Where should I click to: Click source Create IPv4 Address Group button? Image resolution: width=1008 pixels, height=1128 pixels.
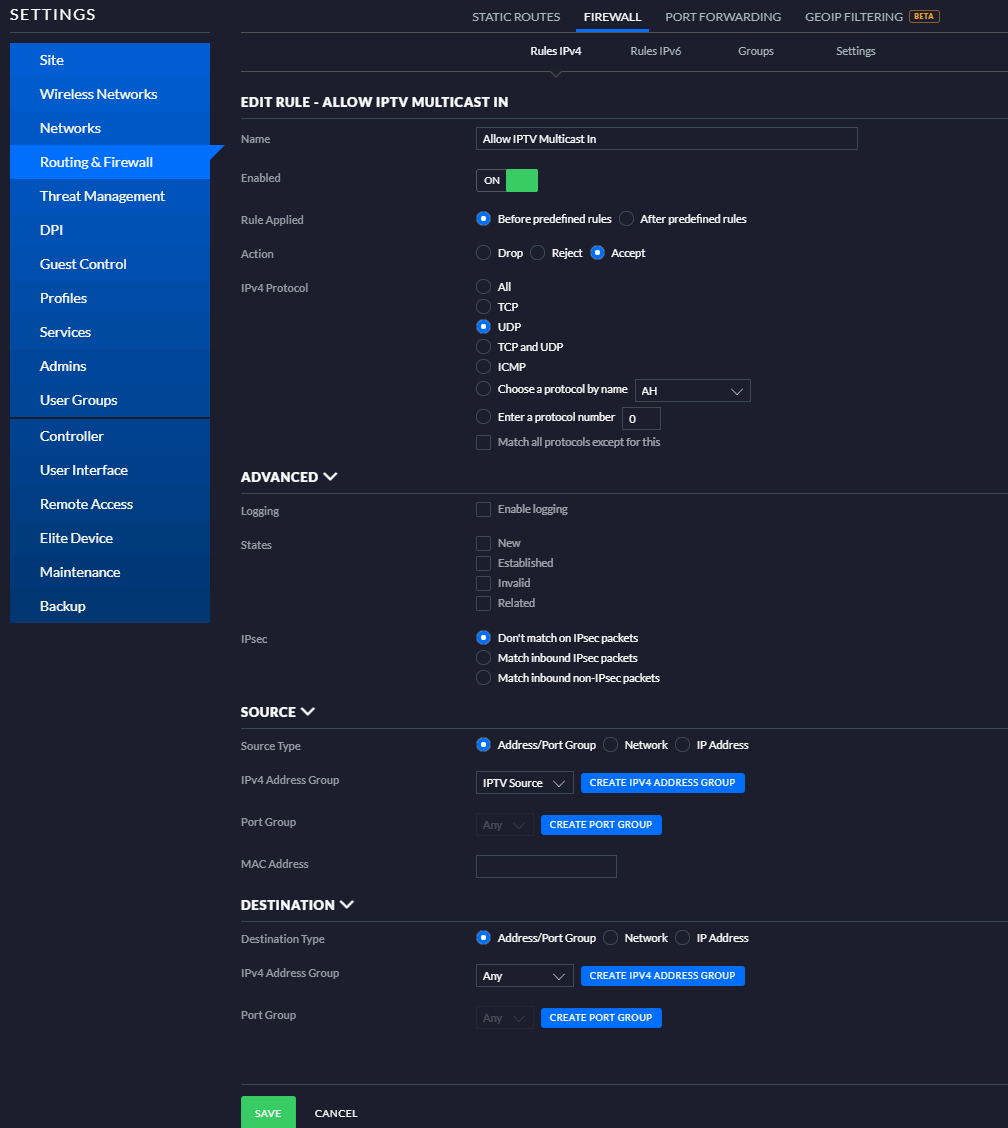[x=662, y=783]
